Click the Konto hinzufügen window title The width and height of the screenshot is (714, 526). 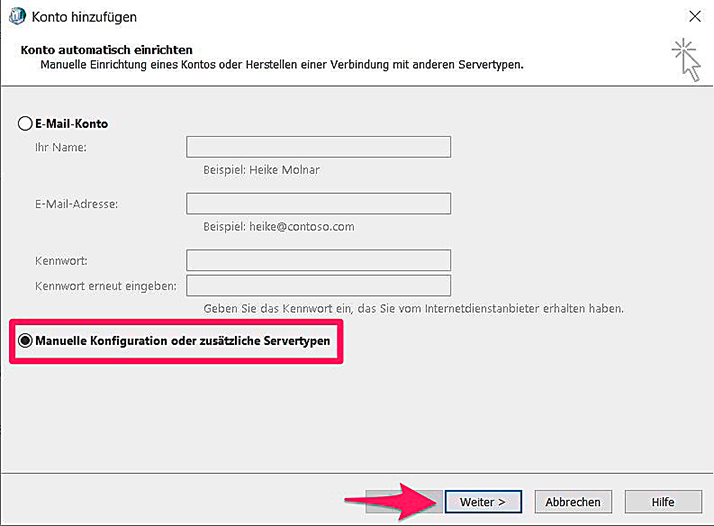click(x=84, y=17)
